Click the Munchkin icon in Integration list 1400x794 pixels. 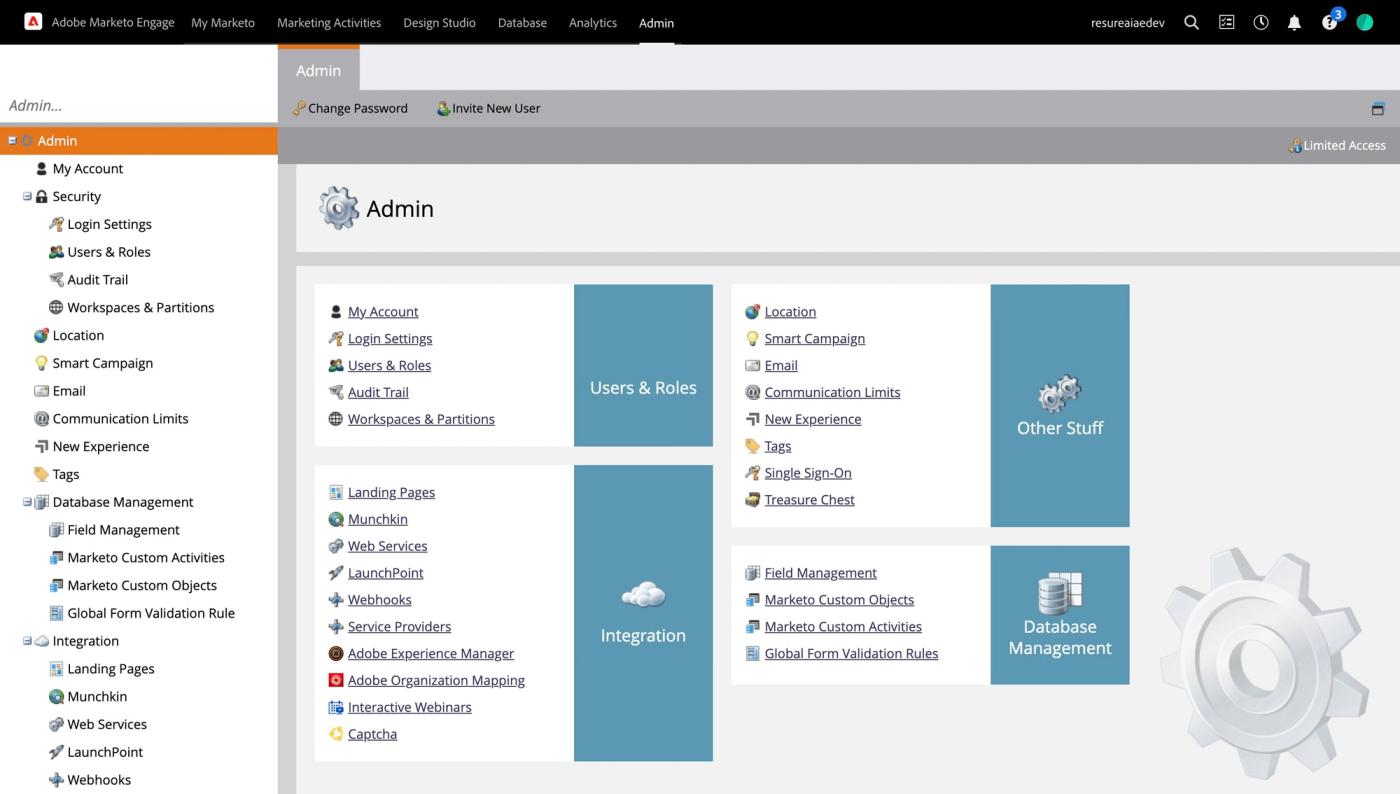point(336,519)
